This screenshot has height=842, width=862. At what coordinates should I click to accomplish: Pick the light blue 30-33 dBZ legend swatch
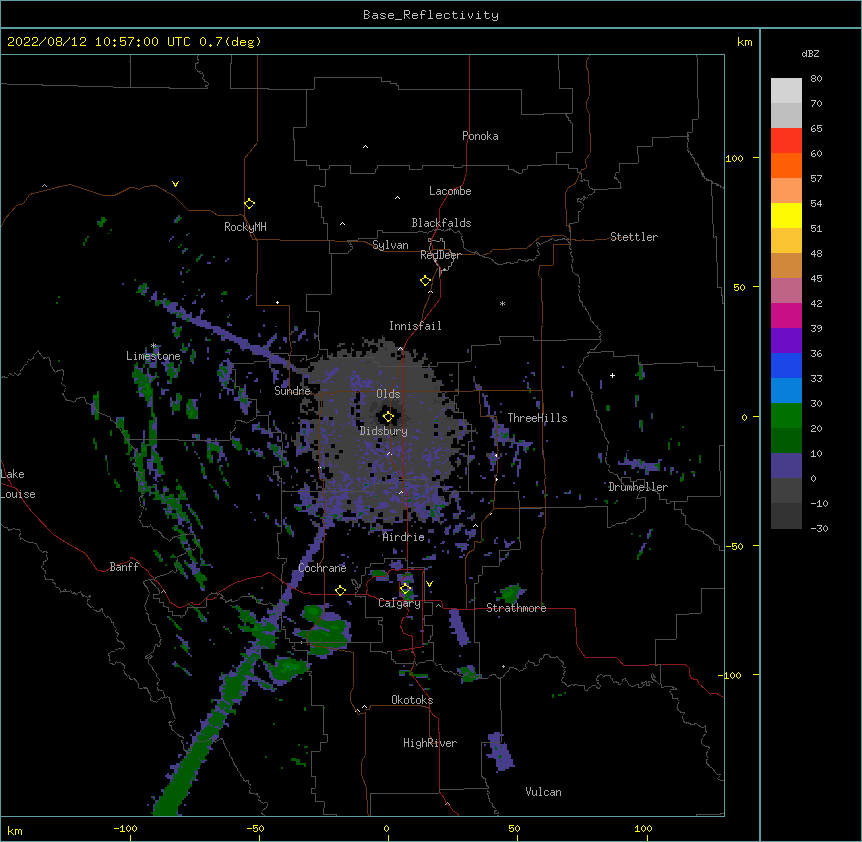786,391
